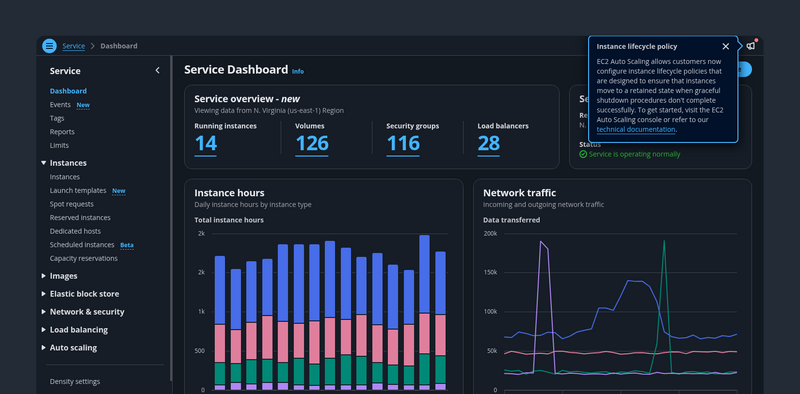Collapse the Instances navigation section
800x394 pixels.
pos(43,163)
